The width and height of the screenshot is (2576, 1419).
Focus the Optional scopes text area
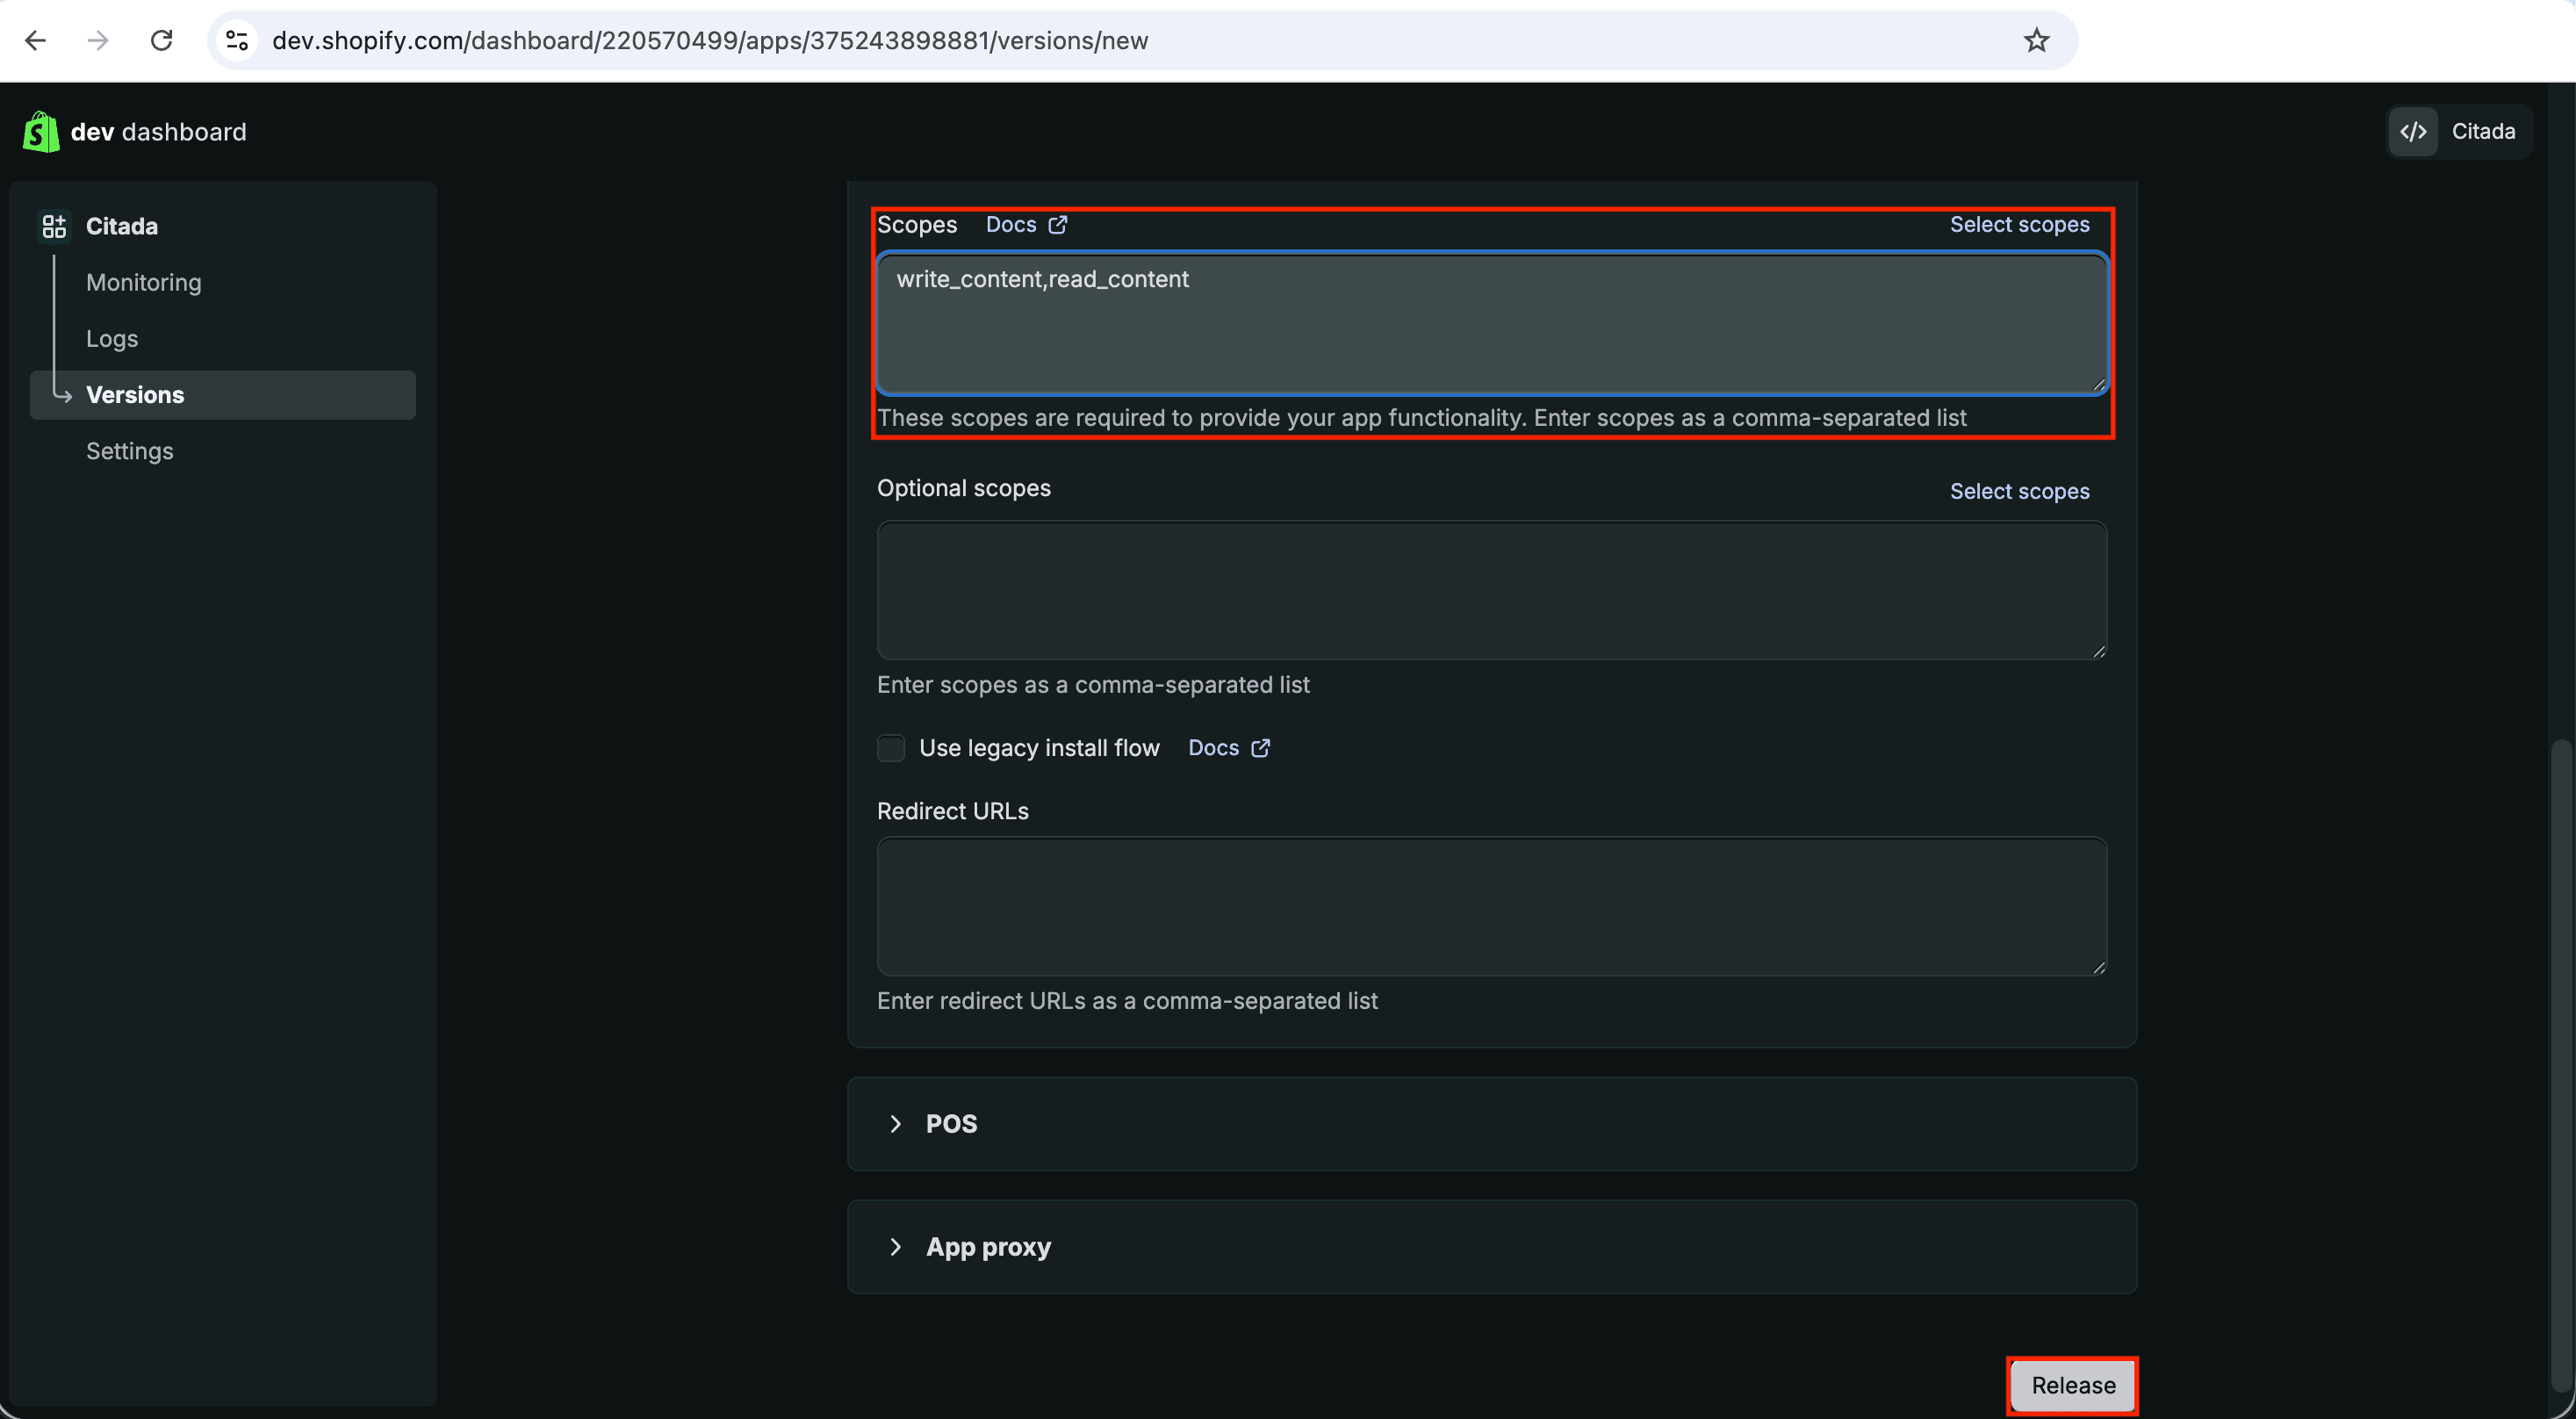click(1491, 590)
